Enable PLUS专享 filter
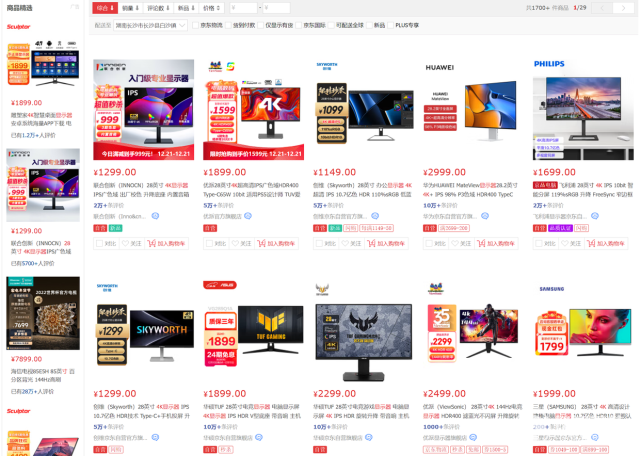This screenshot has height=456, width=641. [390, 25]
